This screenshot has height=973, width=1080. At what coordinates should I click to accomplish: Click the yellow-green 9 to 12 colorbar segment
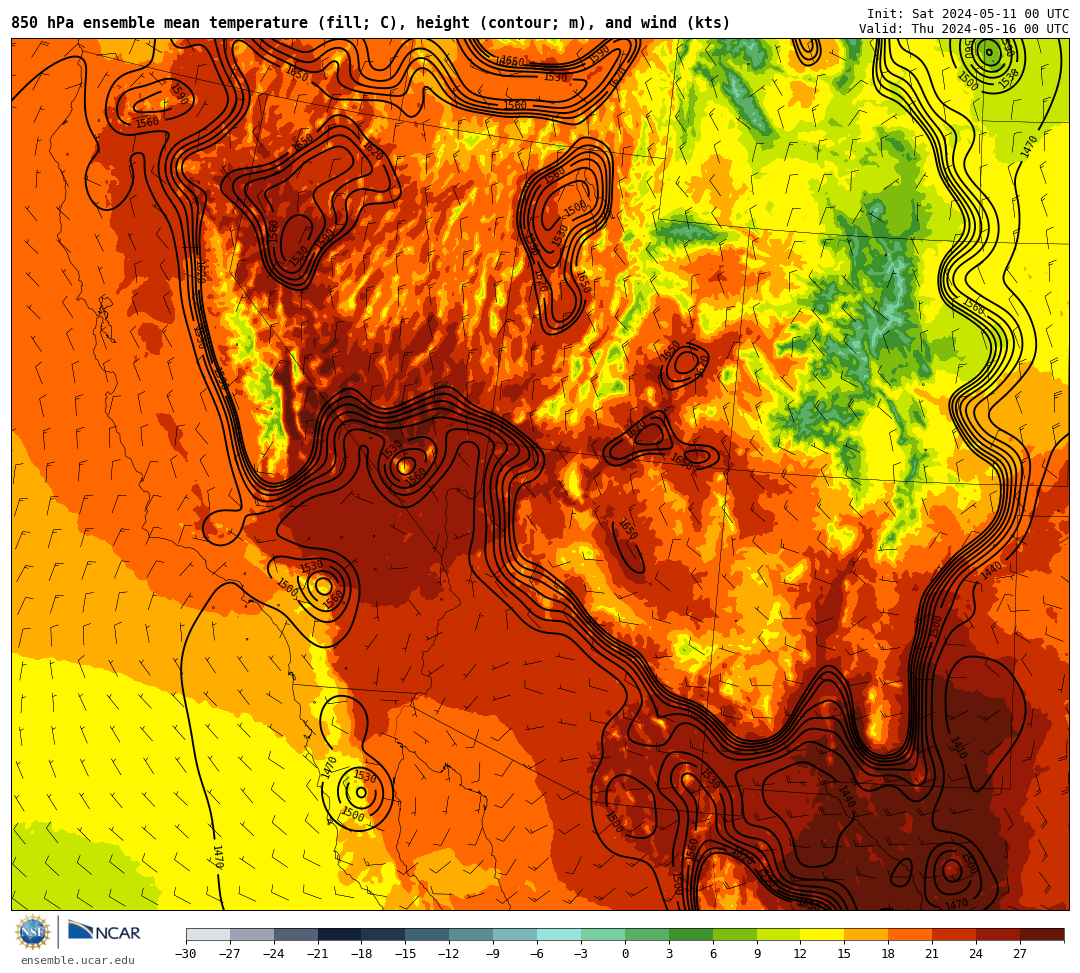pos(778,934)
